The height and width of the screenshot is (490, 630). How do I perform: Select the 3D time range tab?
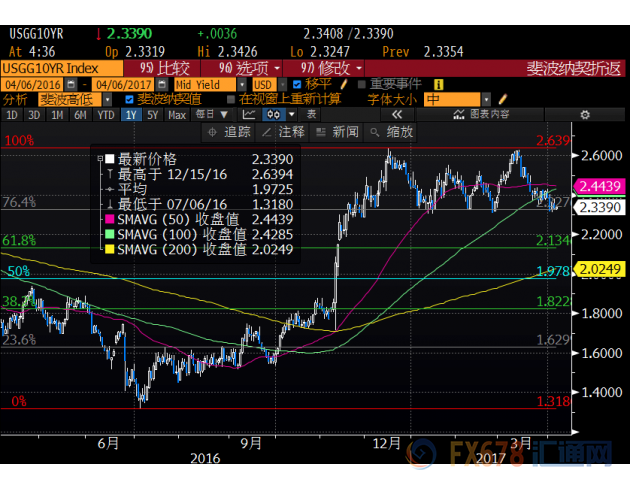(x=34, y=115)
